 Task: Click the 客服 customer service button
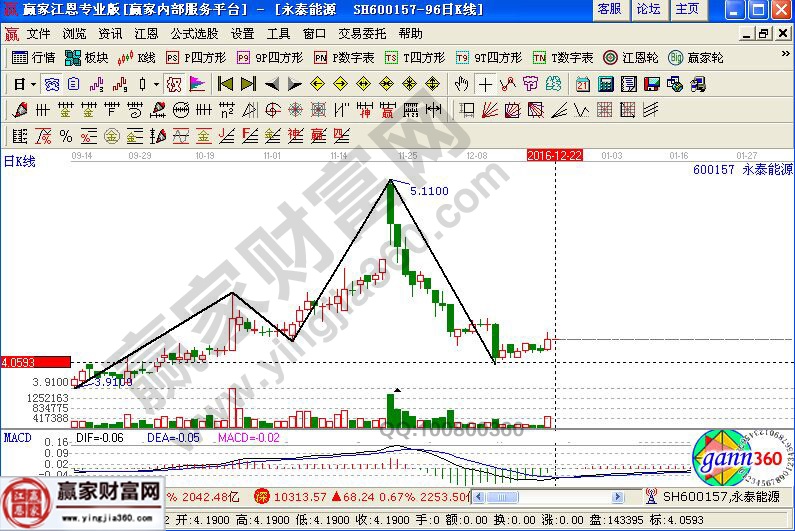click(608, 9)
